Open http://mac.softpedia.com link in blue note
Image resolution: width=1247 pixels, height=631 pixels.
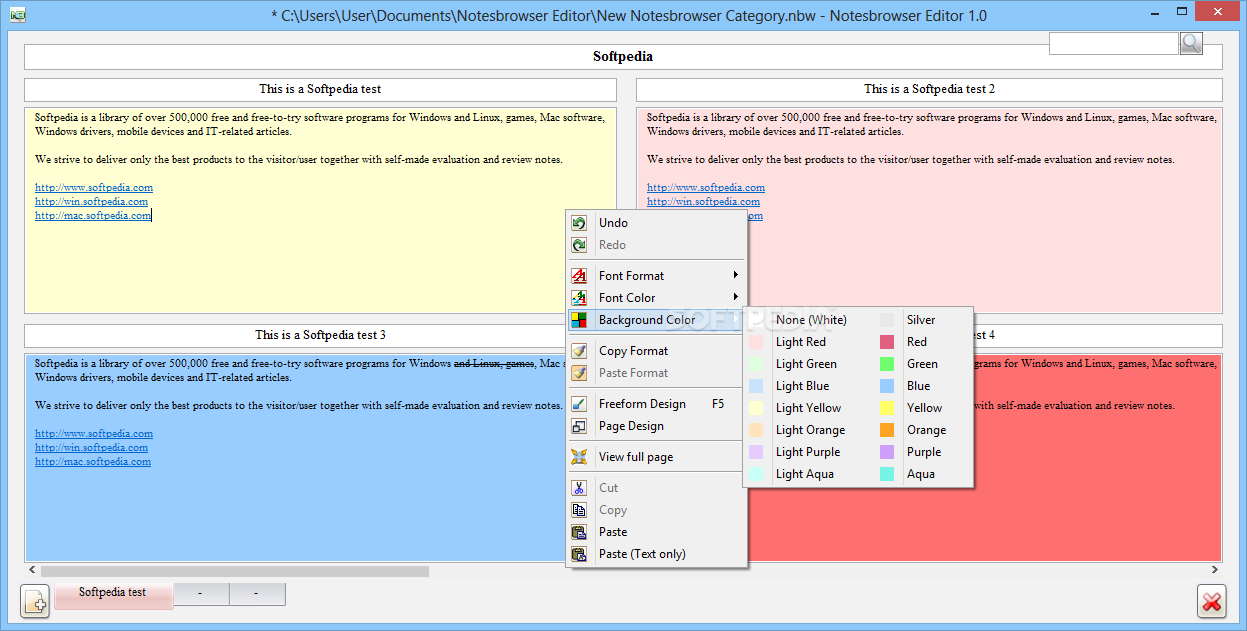pyautogui.click(x=93, y=461)
